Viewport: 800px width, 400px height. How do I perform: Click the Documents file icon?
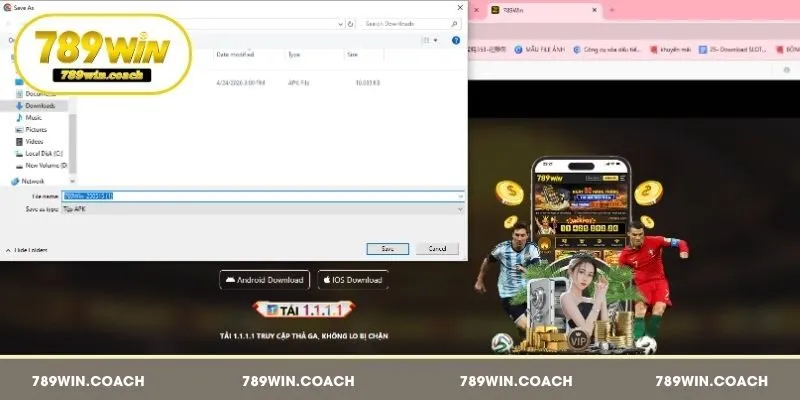[19, 94]
